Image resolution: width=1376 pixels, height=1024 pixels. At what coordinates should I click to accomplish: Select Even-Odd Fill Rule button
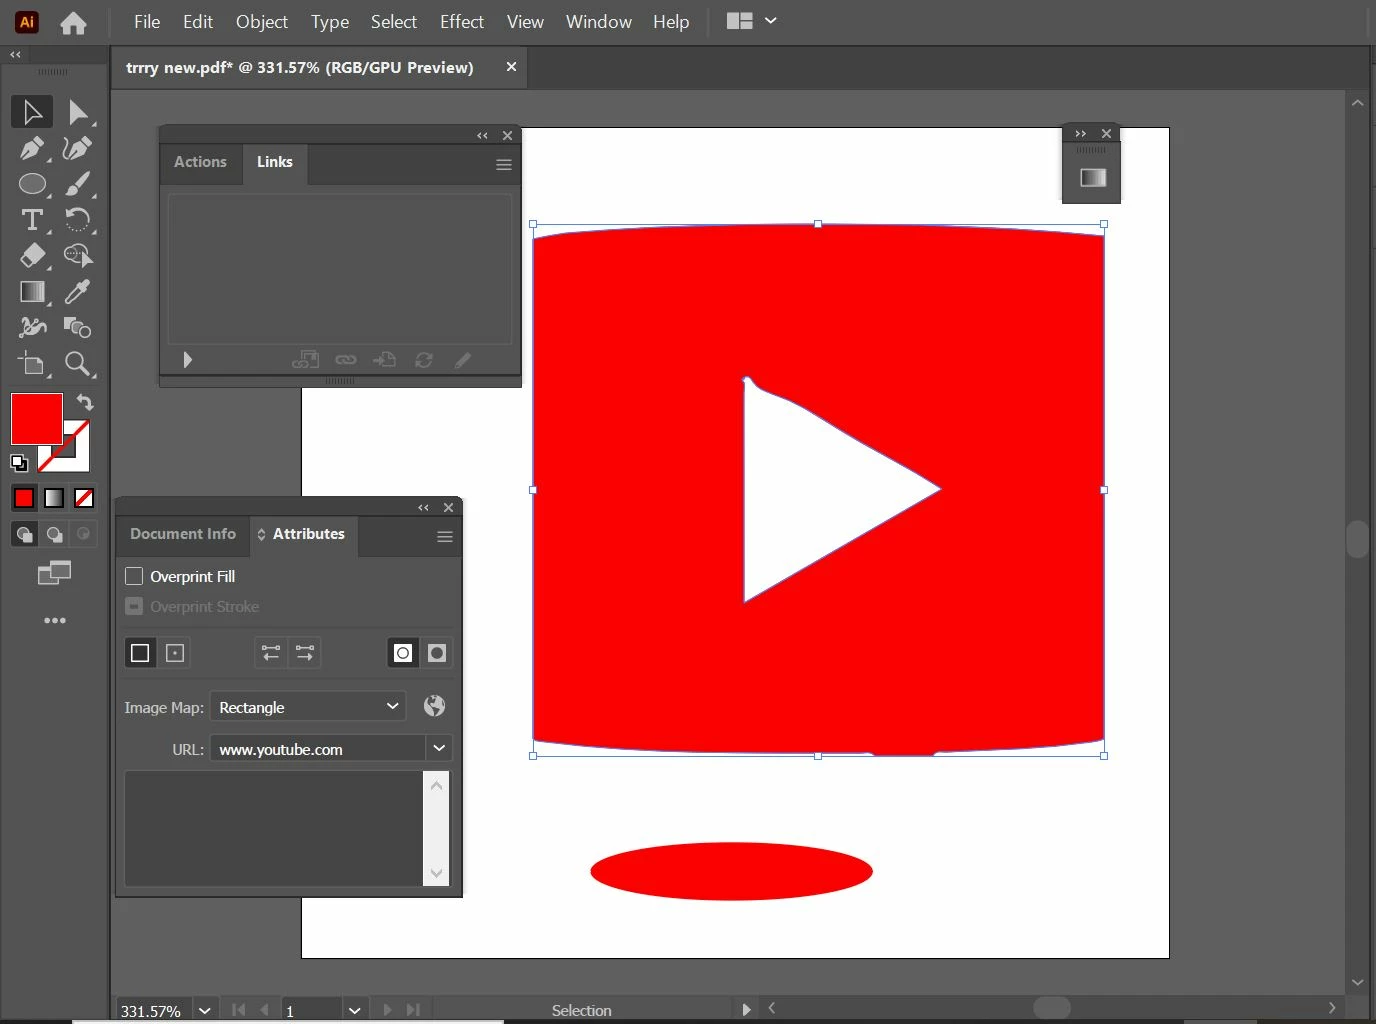[437, 653]
